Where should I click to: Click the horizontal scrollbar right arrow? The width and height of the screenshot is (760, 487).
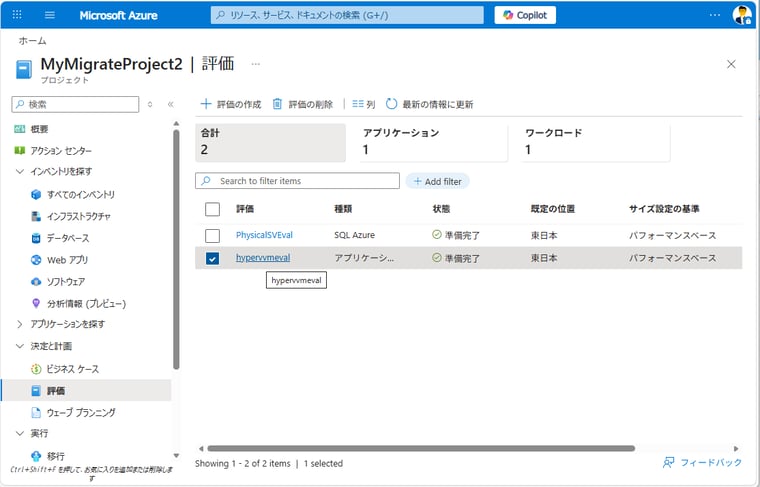click(x=736, y=449)
